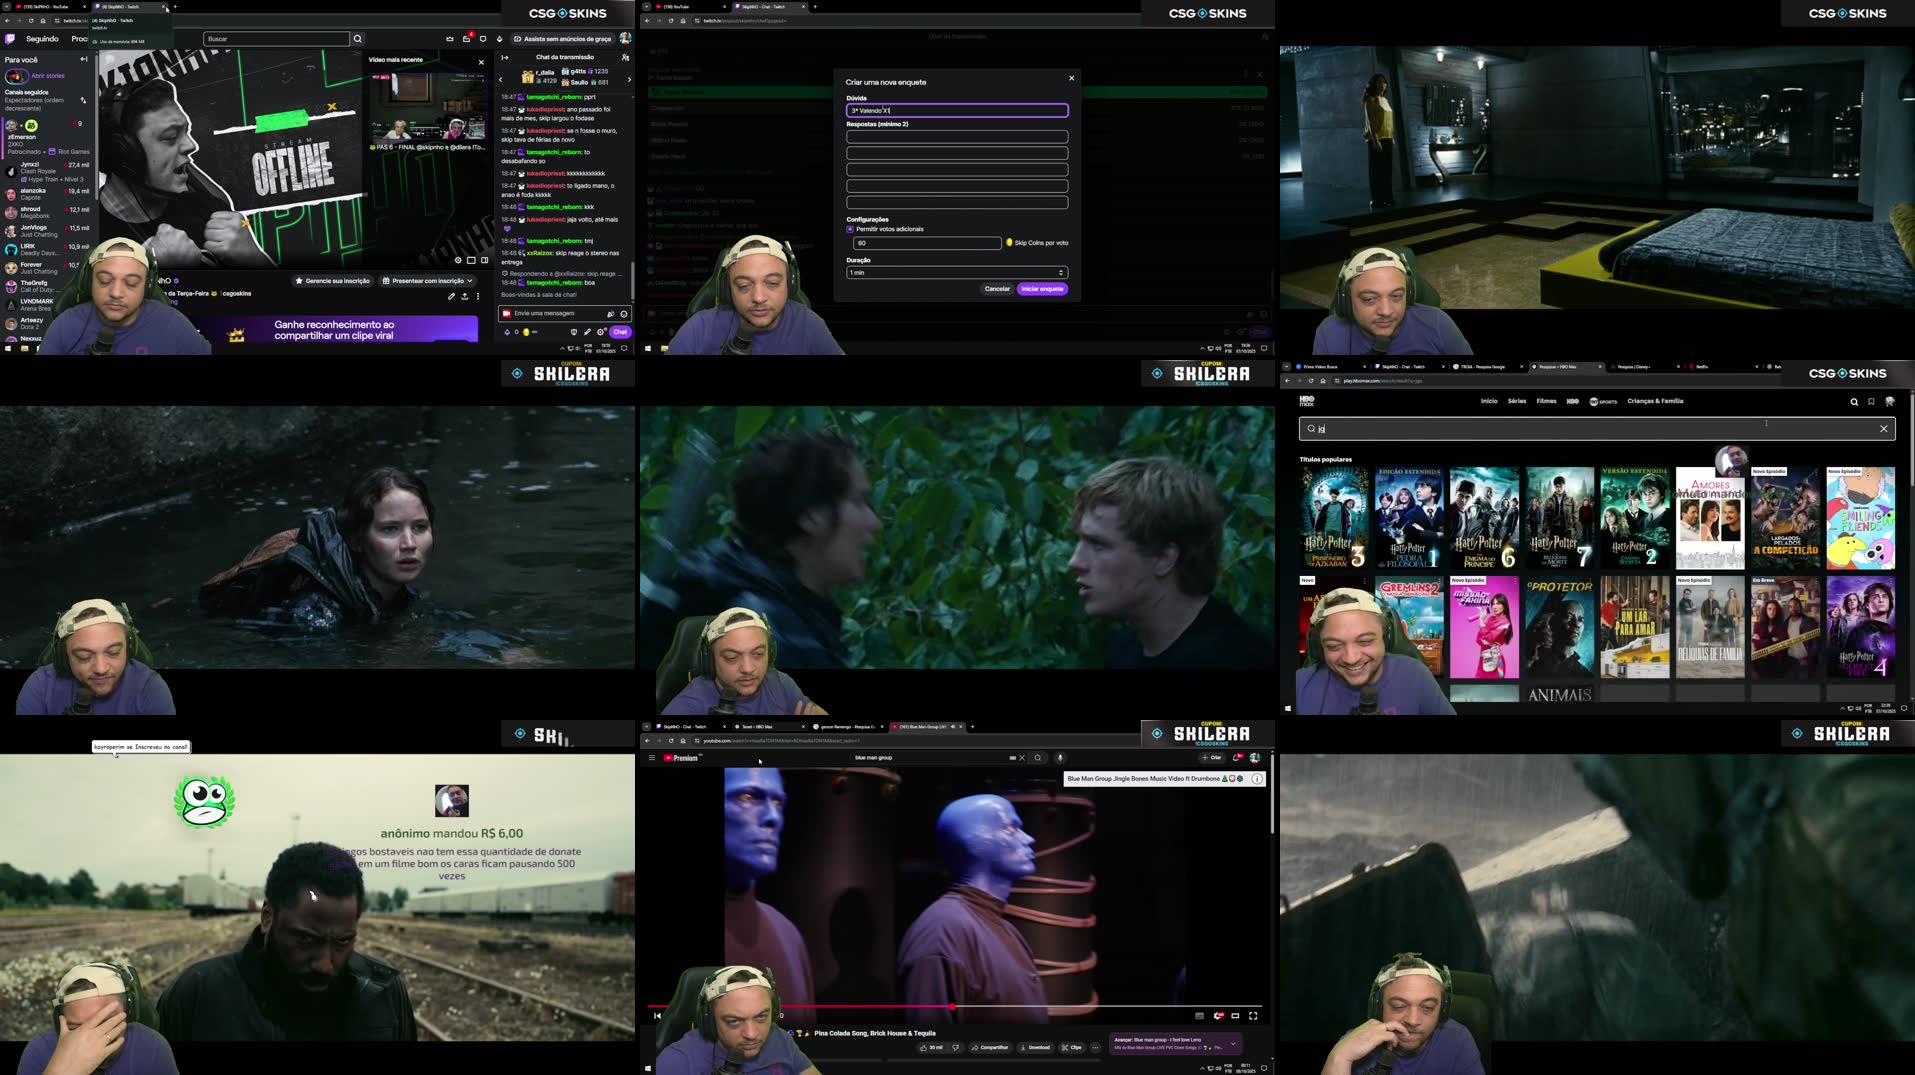Go to Seguindo in Twitch navigation

pos(42,39)
